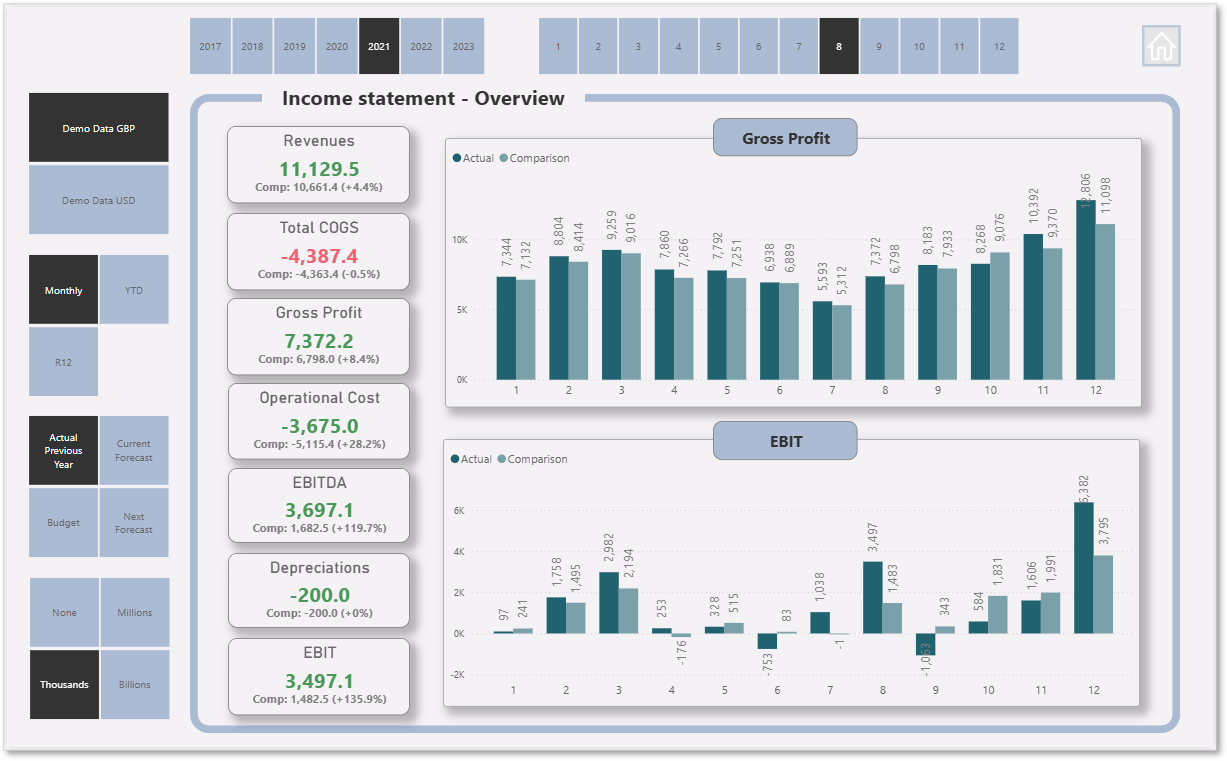Click the Gross Profit KPI card
This screenshot has width=1227, height=761.
pos(319,336)
